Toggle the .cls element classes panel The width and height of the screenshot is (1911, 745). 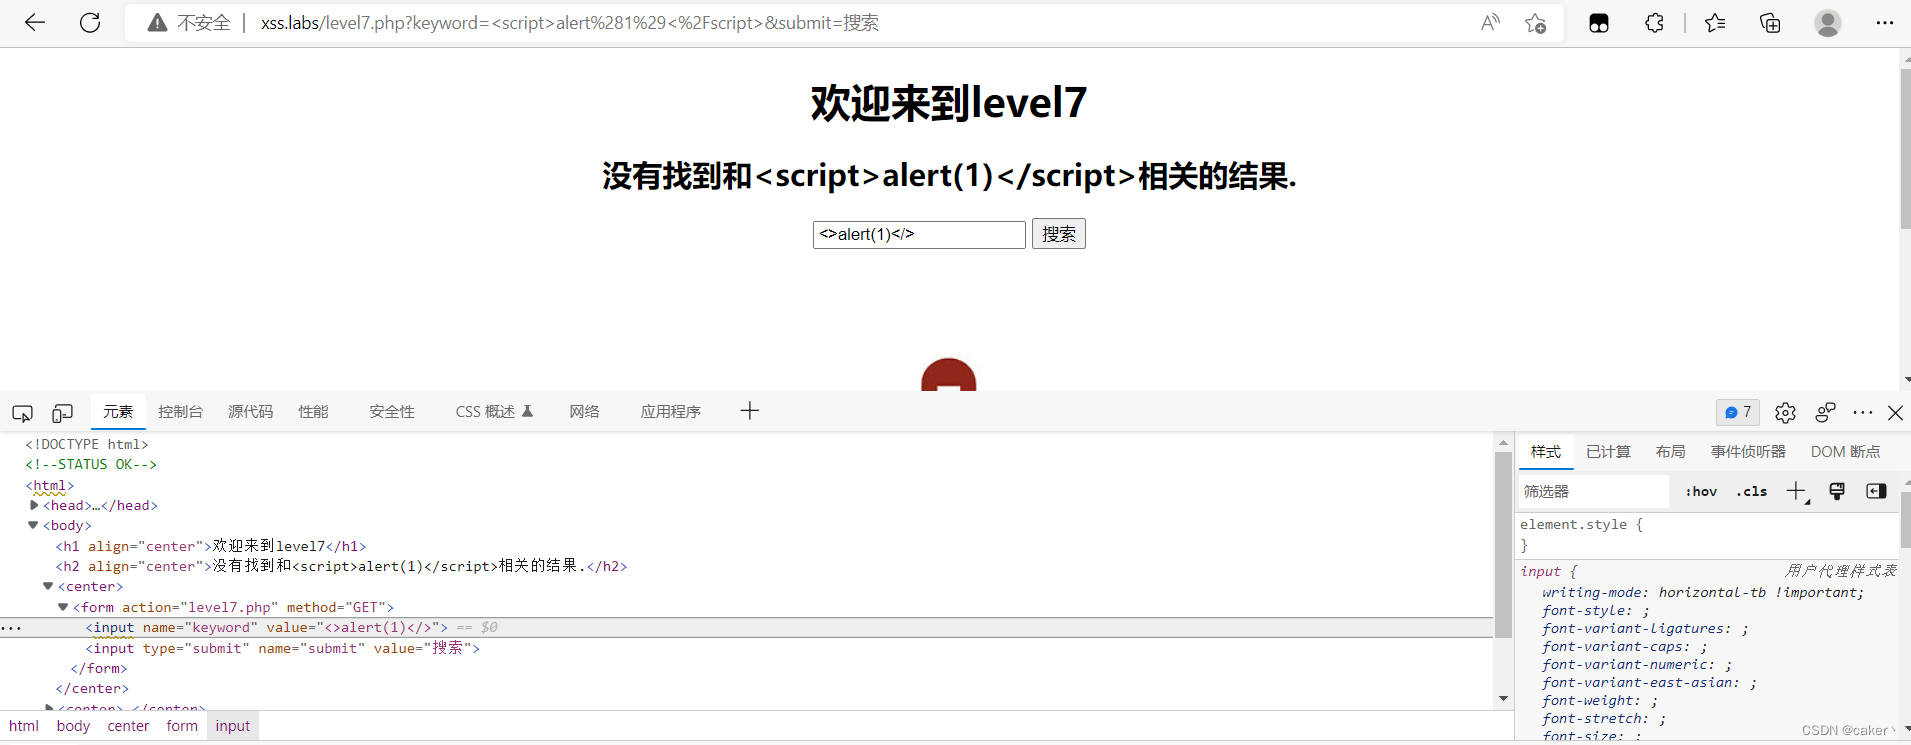[1751, 491]
